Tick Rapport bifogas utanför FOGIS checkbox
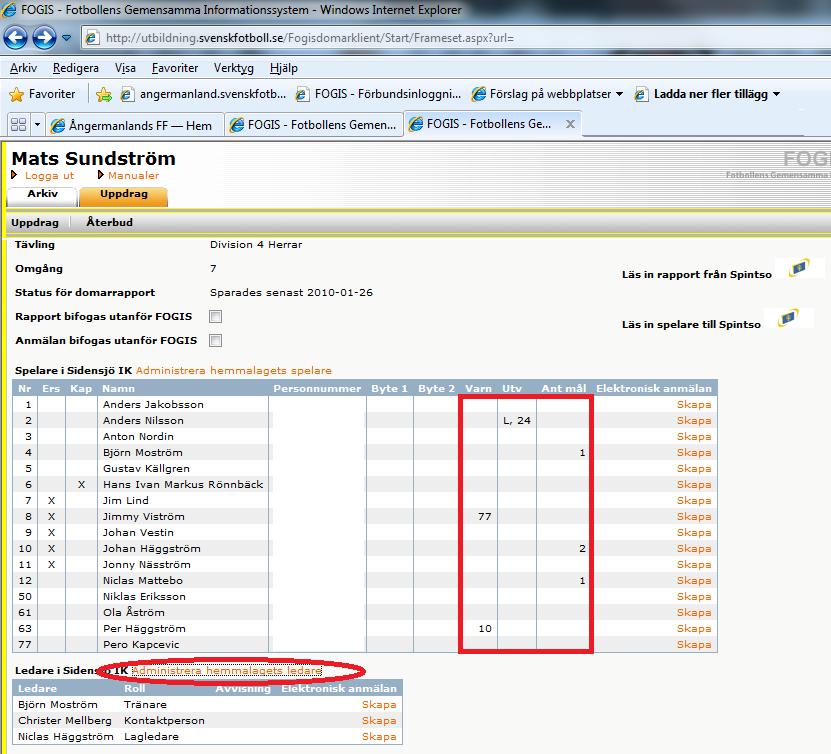This screenshot has height=754, width=831. [215, 316]
